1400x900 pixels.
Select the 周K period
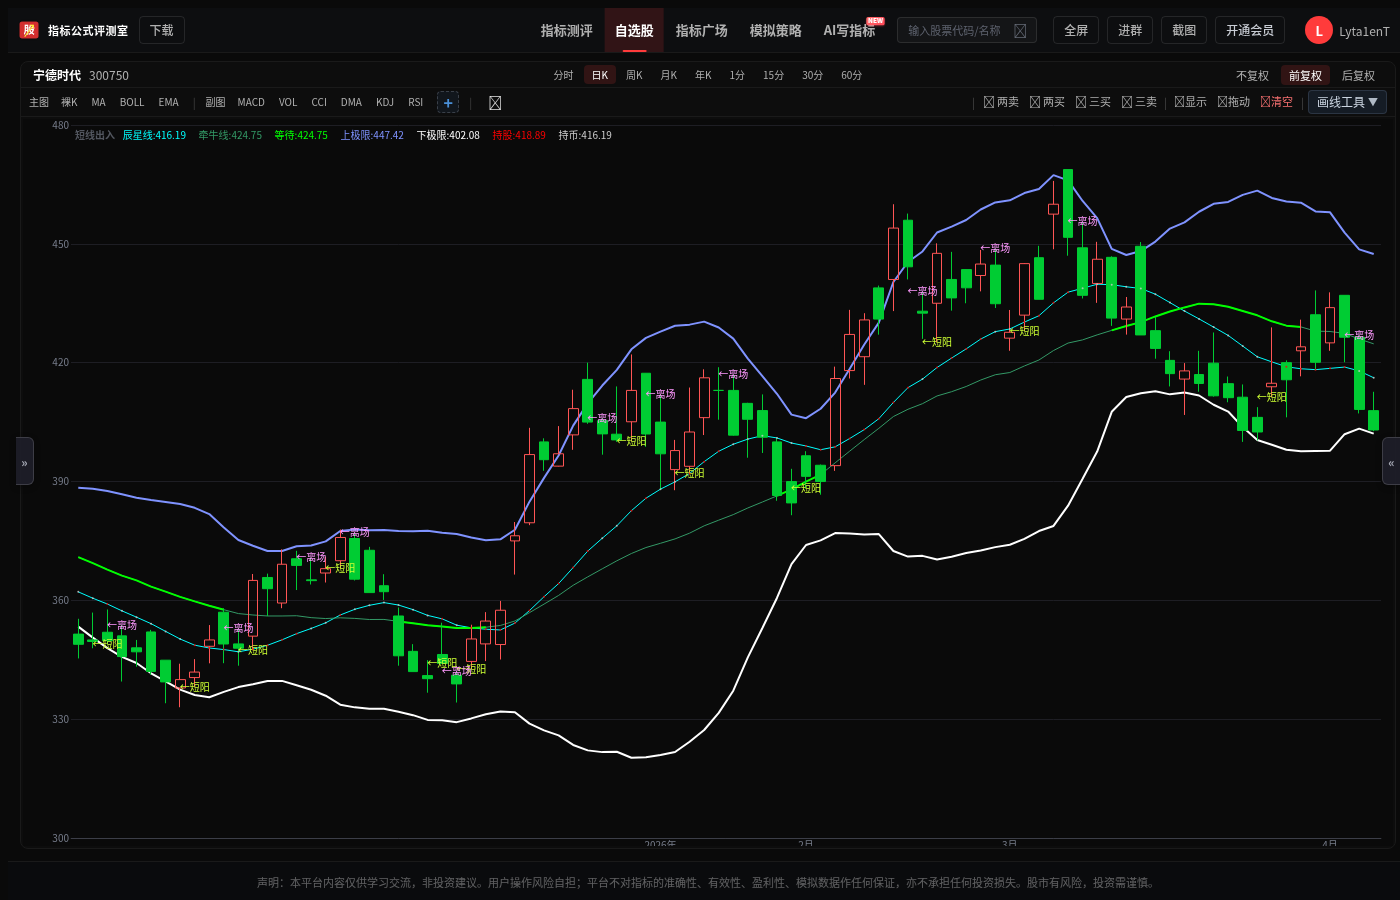[x=634, y=76]
